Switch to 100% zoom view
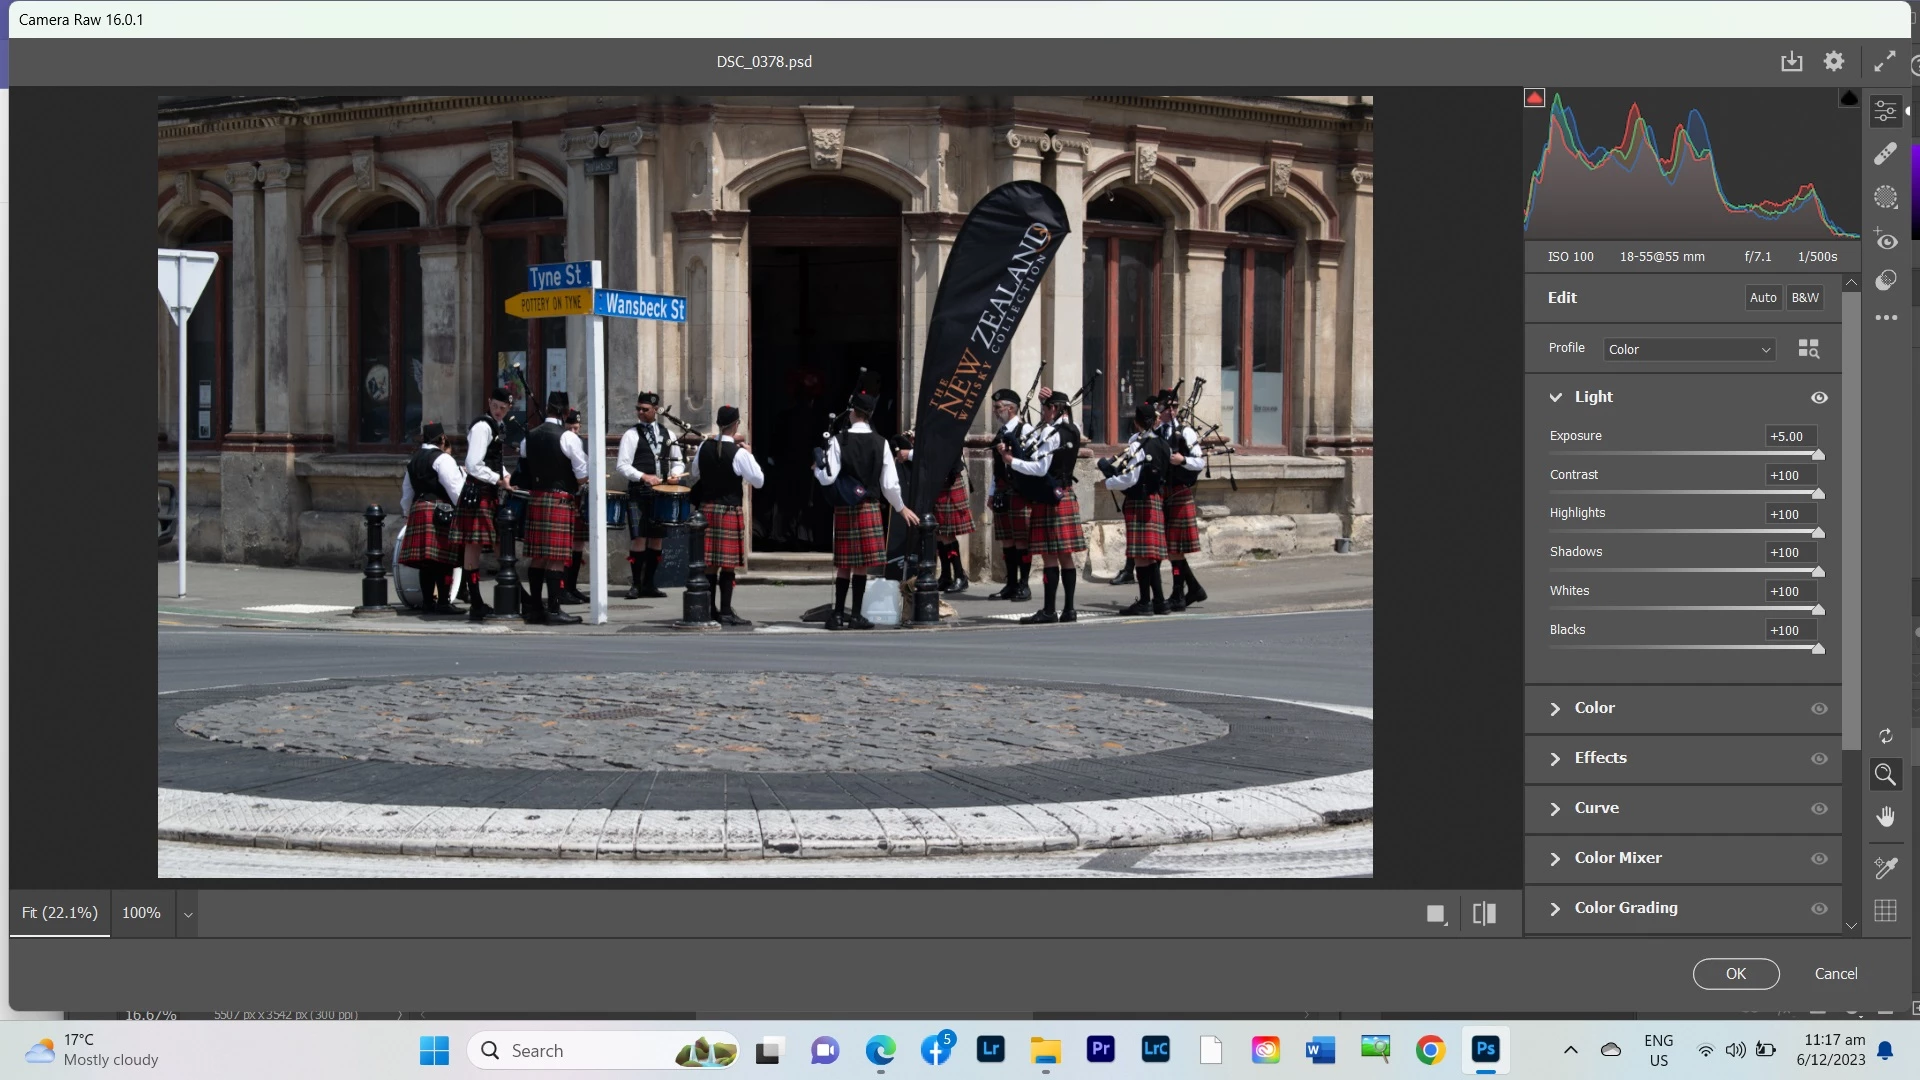This screenshot has width=1920, height=1080. coord(141,913)
